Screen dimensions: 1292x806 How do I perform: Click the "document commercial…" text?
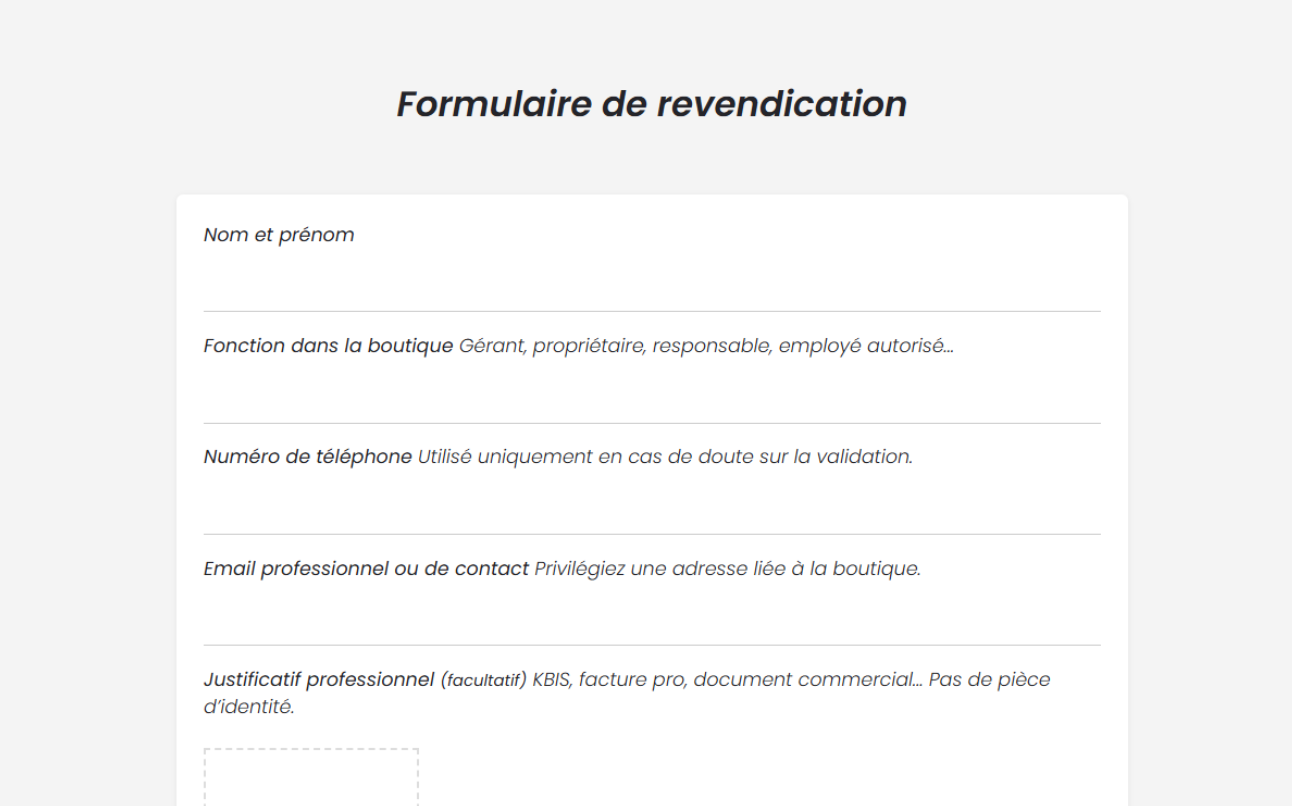click(808, 680)
